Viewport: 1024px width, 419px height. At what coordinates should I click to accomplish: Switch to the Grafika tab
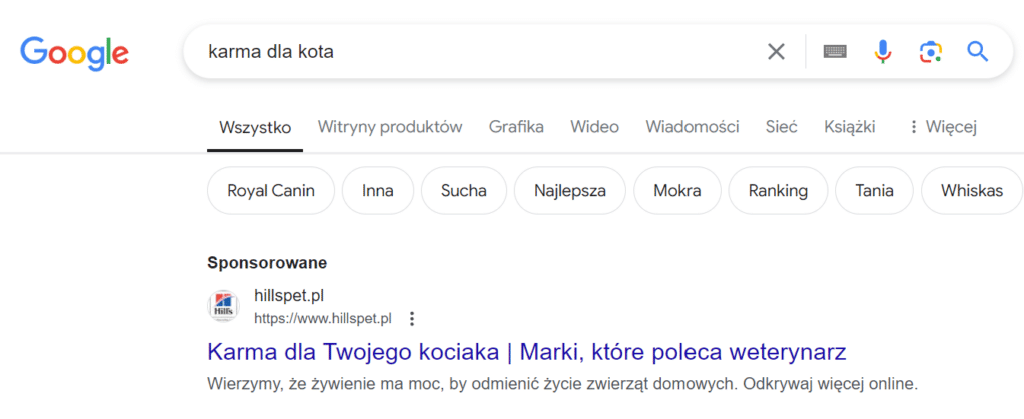point(516,127)
